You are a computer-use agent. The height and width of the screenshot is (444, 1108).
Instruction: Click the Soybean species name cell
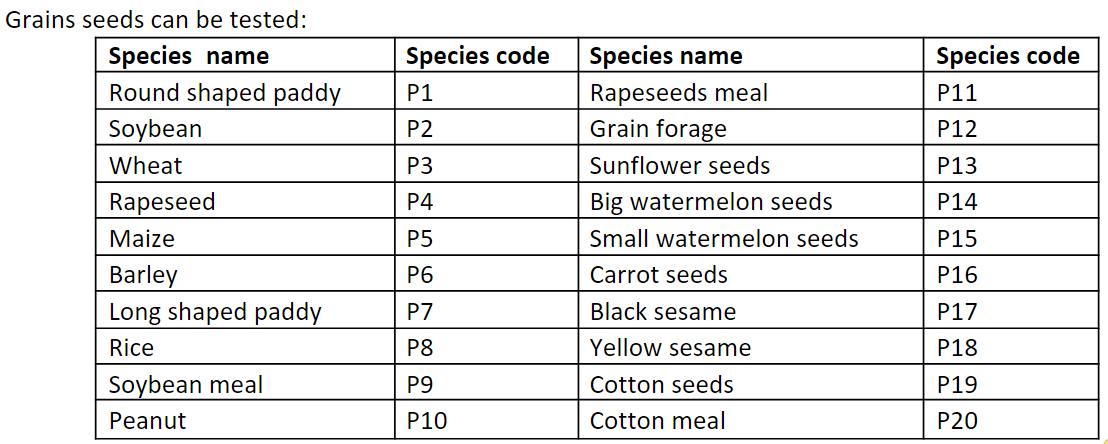246,129
